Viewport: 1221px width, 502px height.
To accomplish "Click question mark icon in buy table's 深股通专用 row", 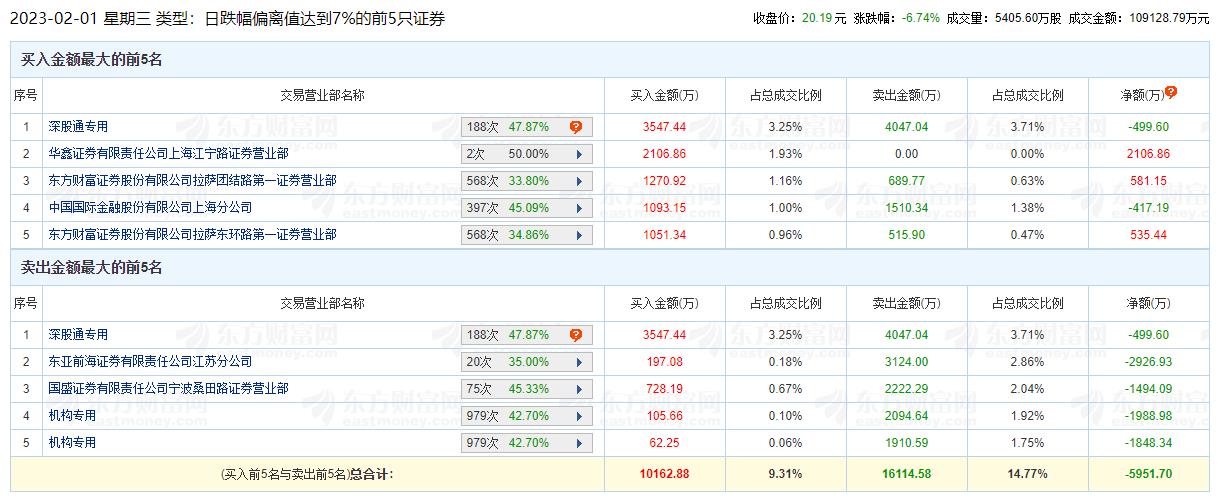I will tap(576, 127).
